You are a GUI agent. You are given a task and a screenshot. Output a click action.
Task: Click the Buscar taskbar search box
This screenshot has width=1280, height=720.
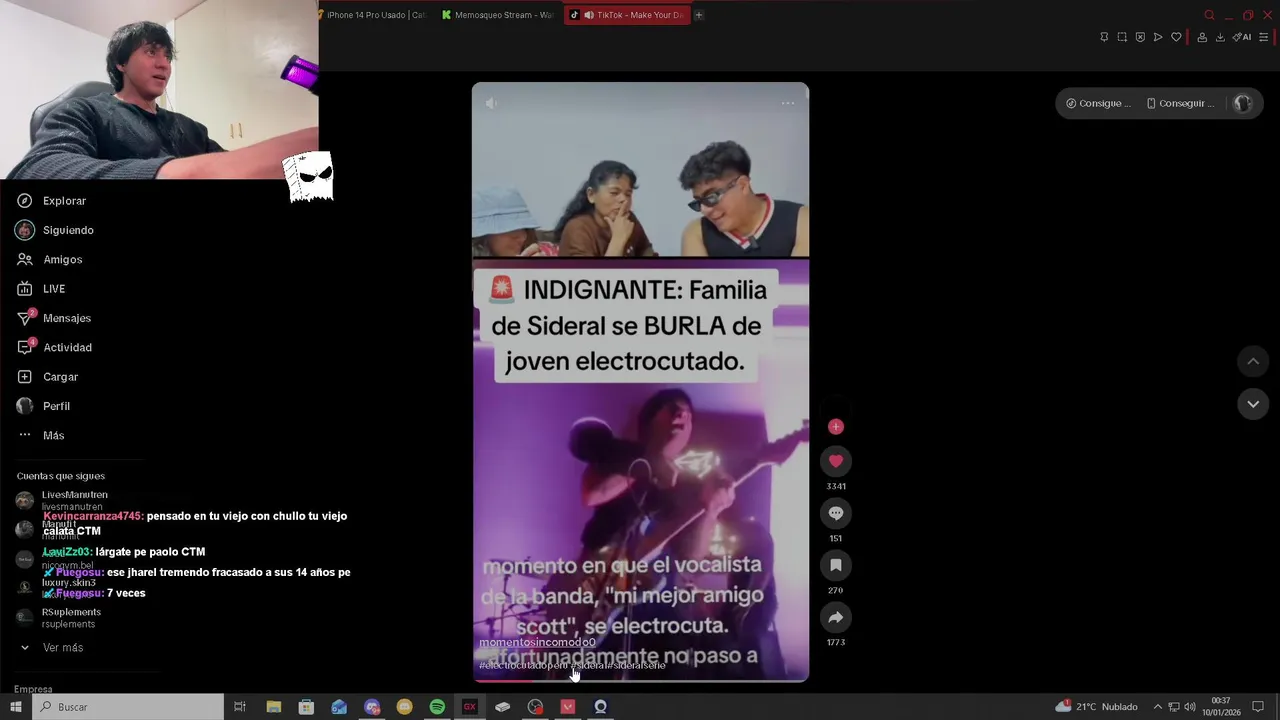pos(128,707)
